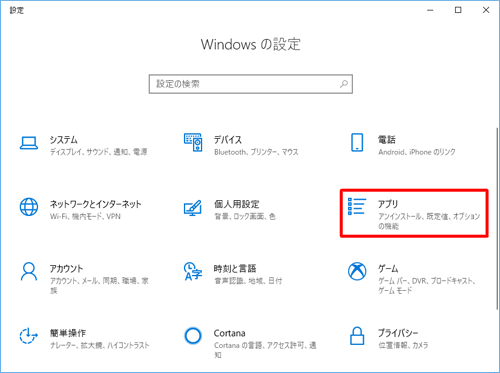Maximize the 設定 window
The image size is (500, 373).
[x=458, y=10]
